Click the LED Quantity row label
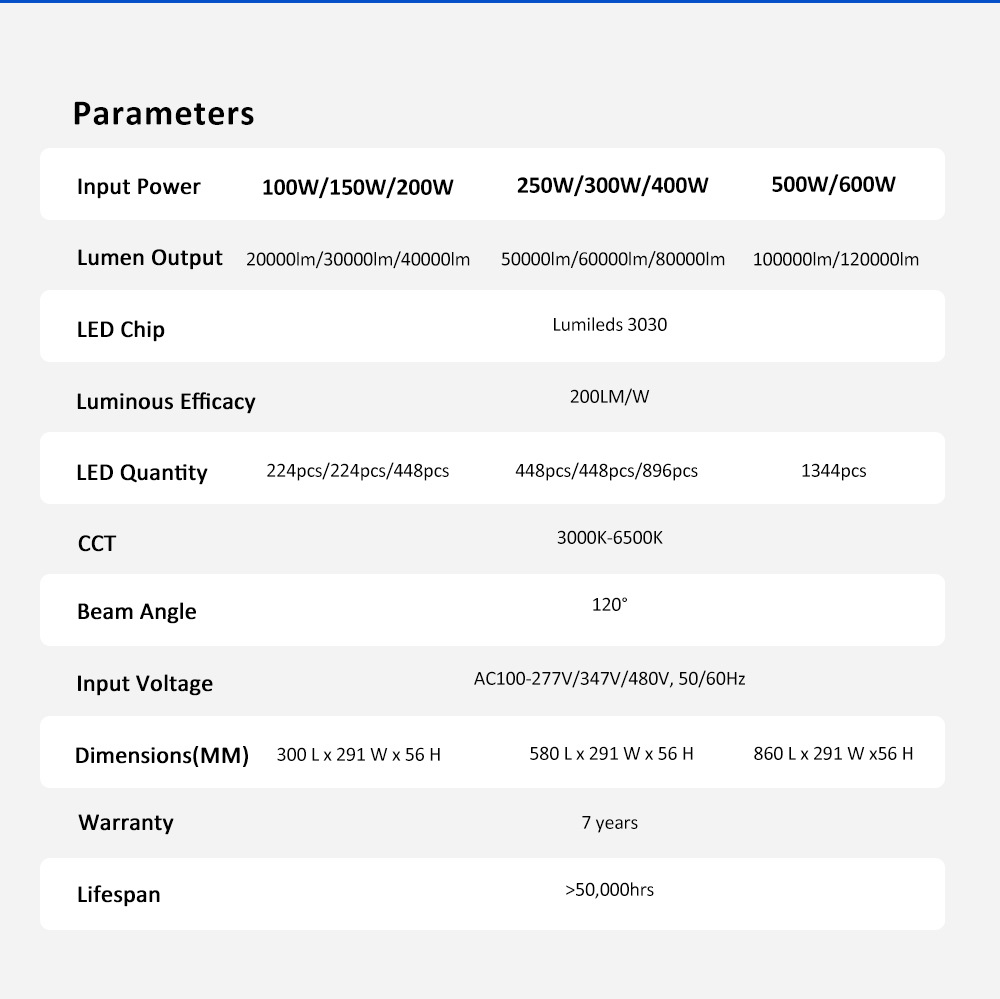1000x999 pixels. [142, 473]
